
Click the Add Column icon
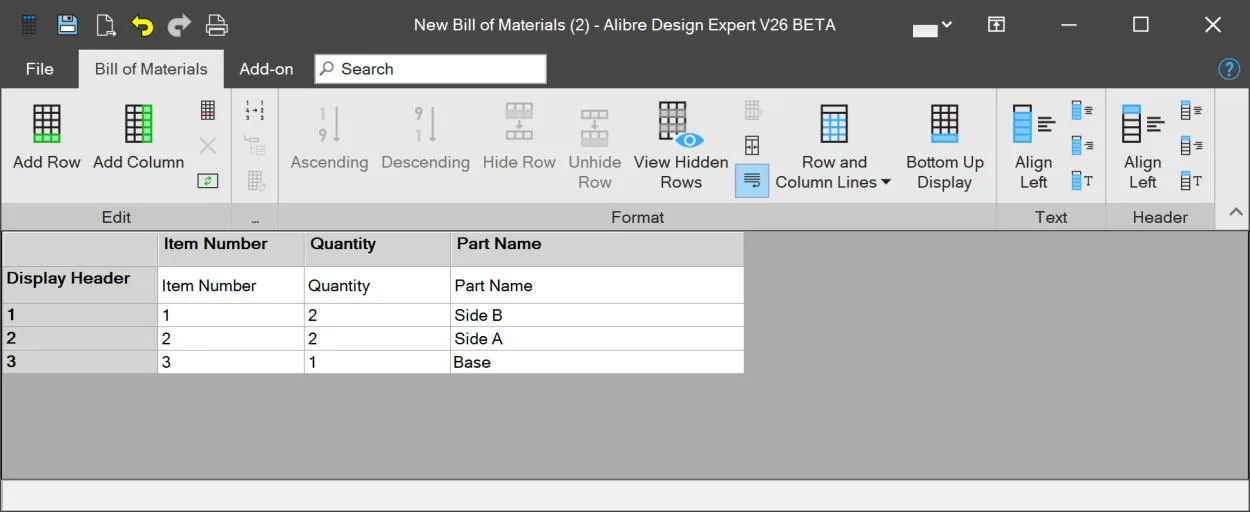pos(138,124)
